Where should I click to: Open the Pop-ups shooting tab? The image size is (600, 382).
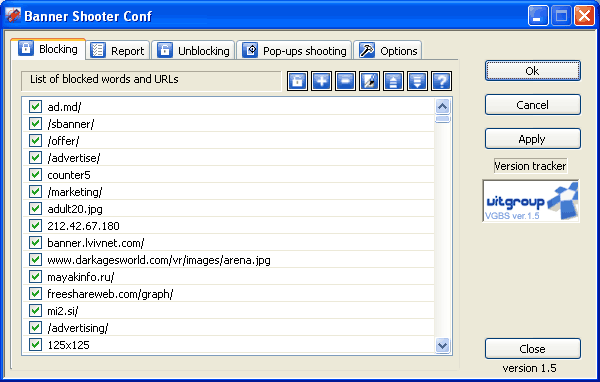[294, 51]
